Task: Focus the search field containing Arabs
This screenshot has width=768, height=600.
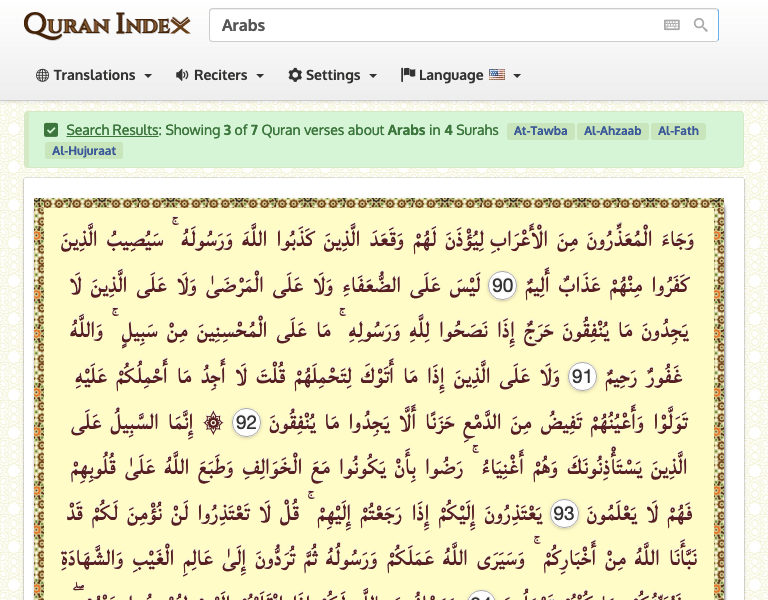Action: (x=430, y=25)
